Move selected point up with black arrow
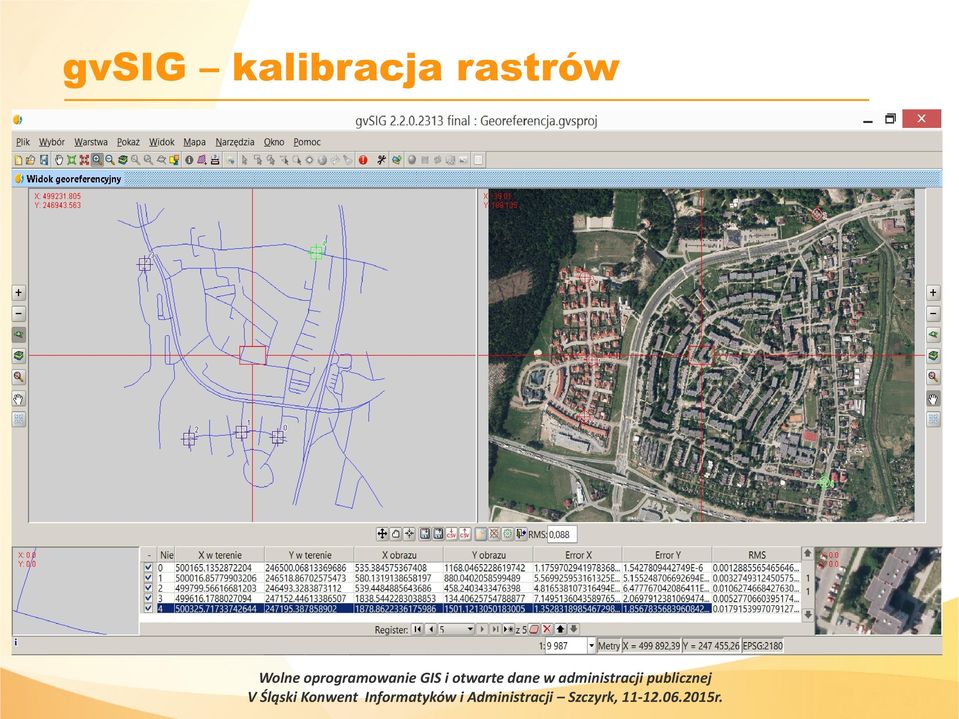 (560, 629)
